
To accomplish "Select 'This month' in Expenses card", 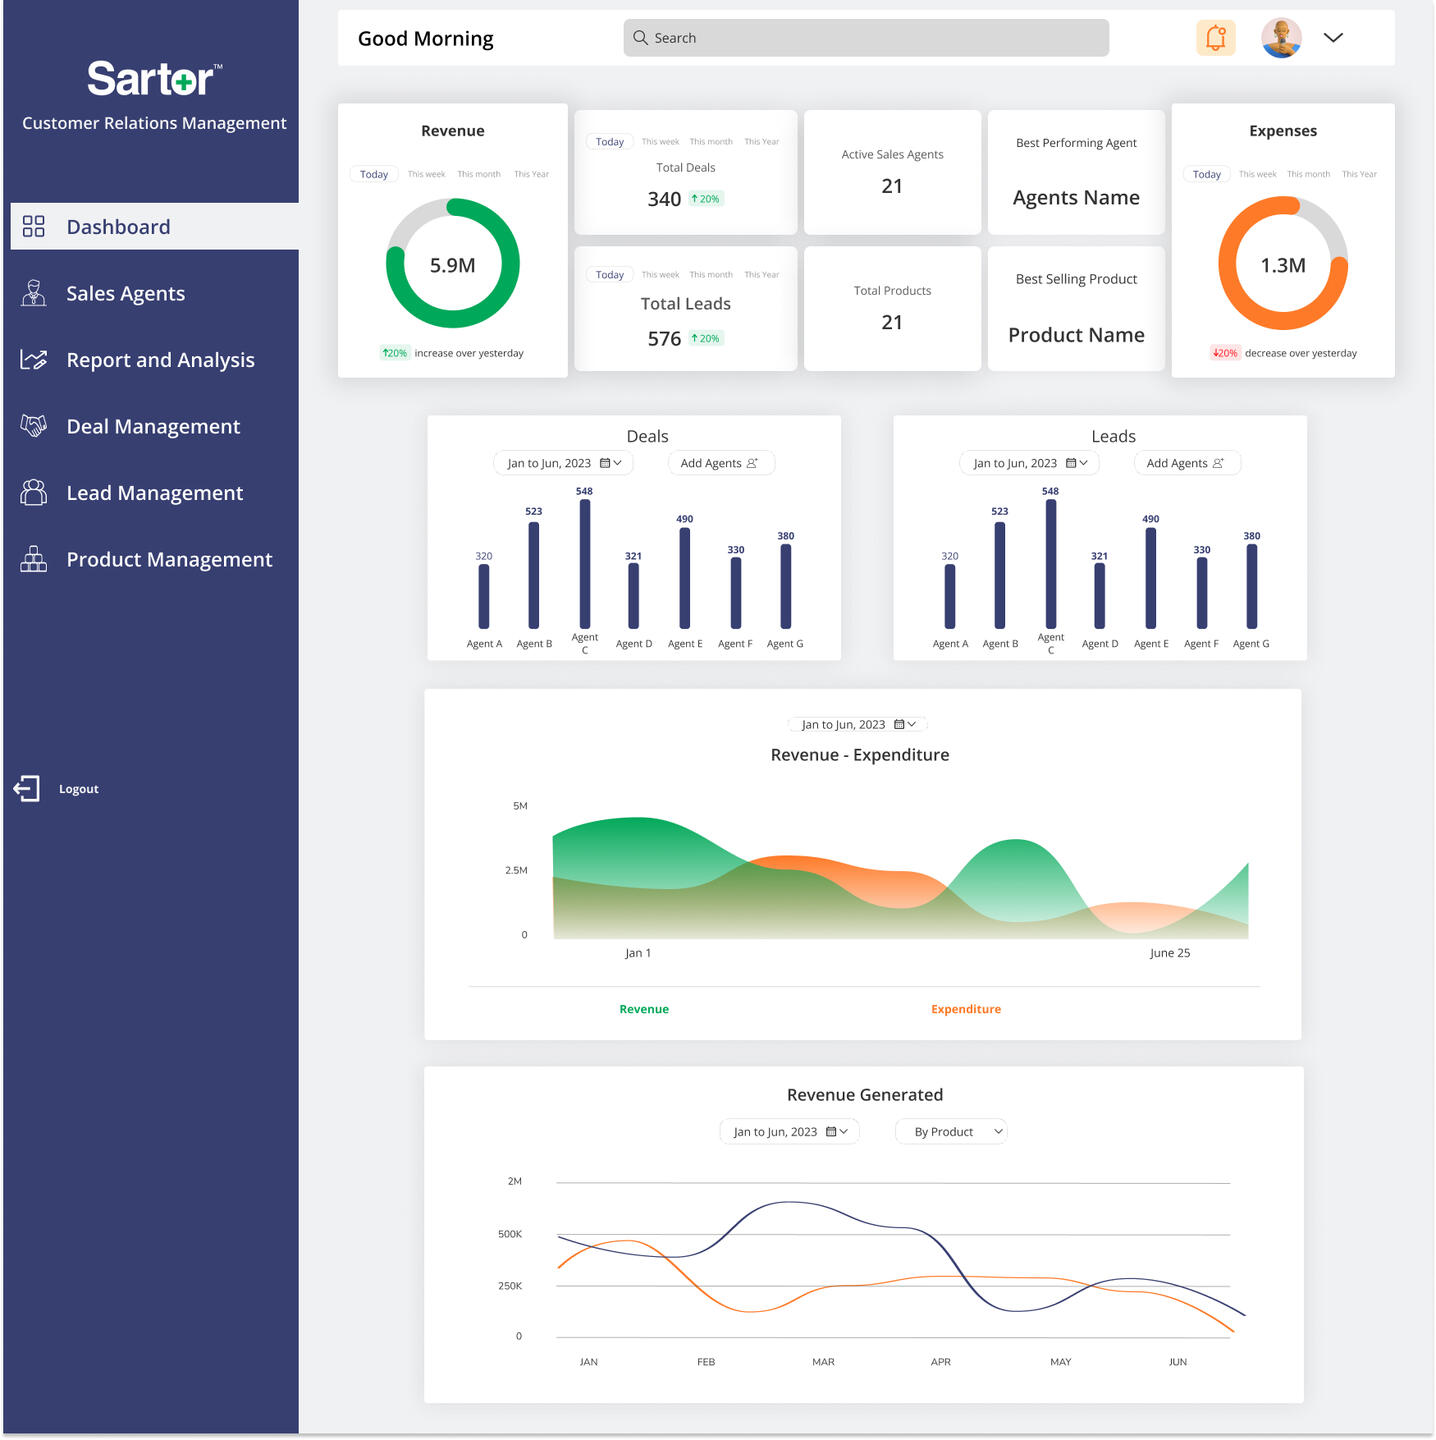I will 1308,174.
